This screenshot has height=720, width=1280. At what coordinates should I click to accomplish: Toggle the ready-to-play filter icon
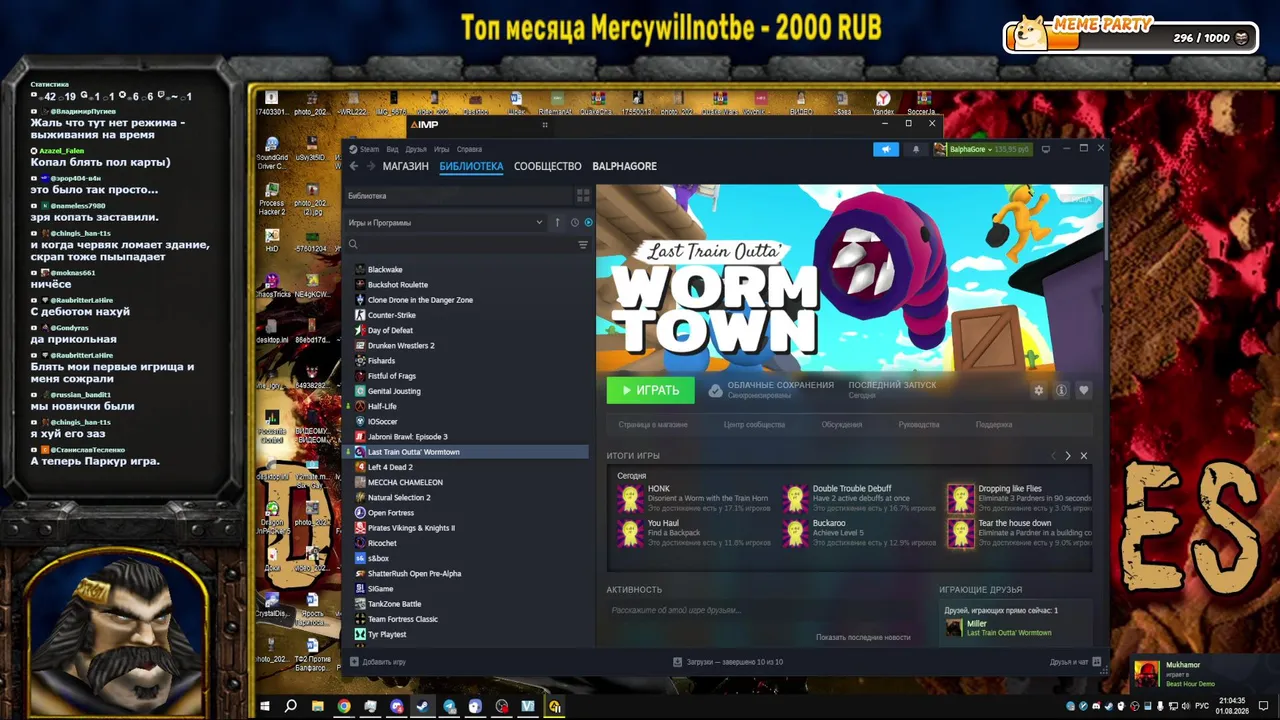click(x=588, y=222)
